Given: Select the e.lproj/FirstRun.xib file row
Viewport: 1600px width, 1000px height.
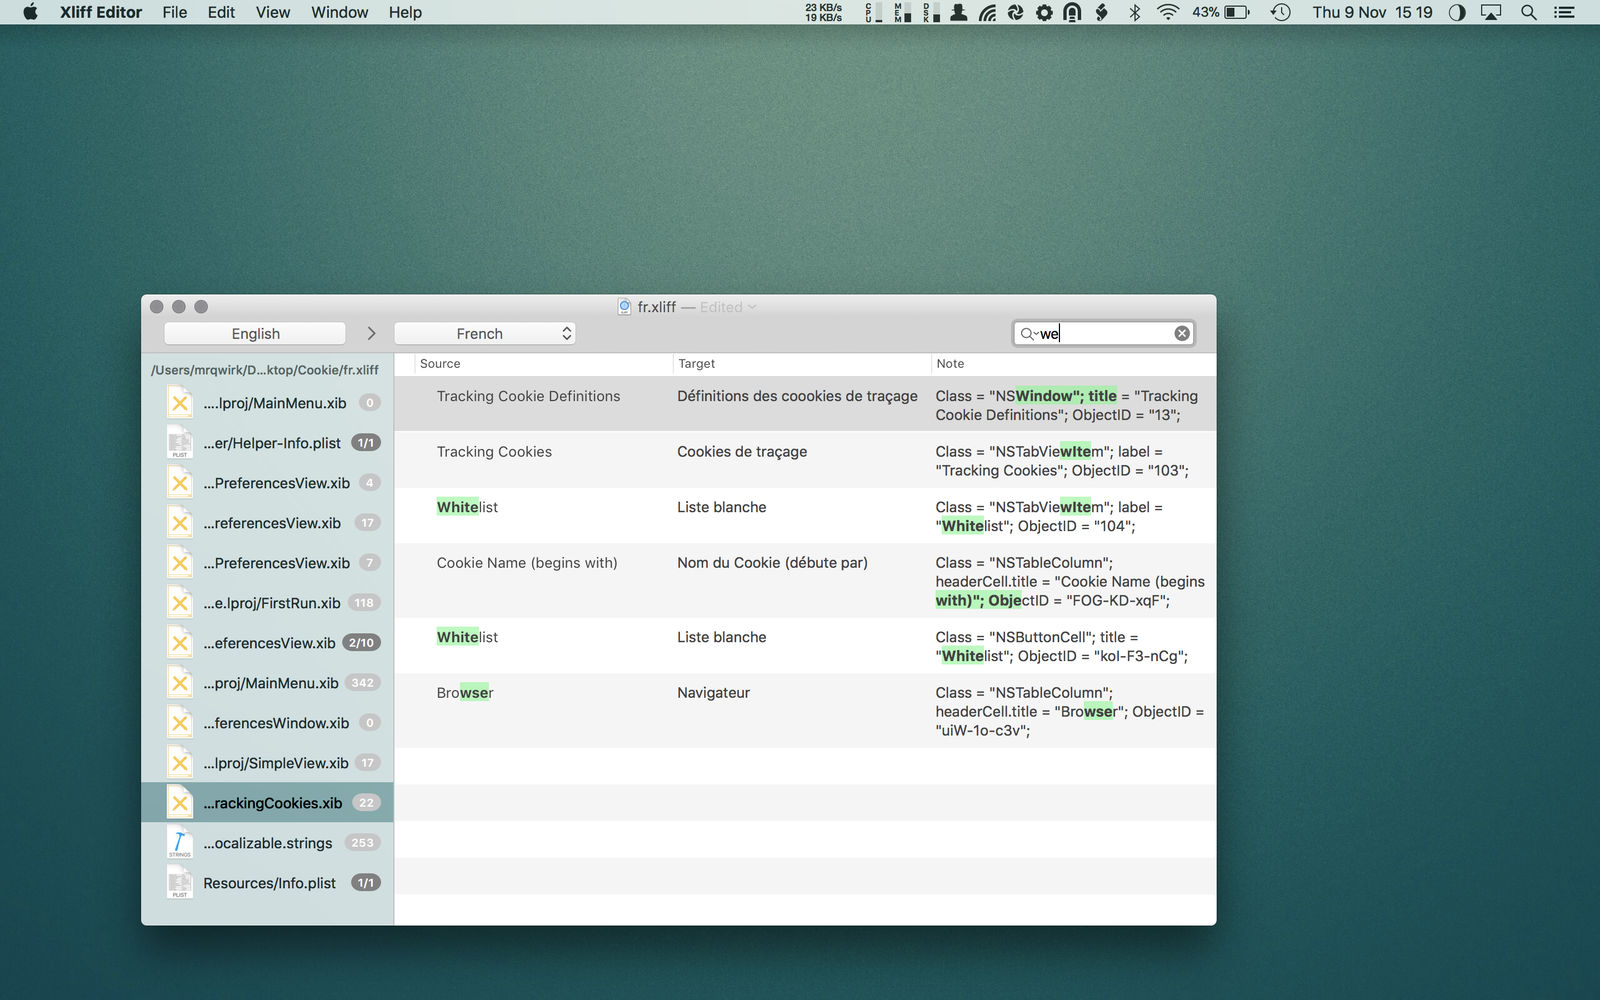Looking at the screenshot, I should [x=267, y=603].
